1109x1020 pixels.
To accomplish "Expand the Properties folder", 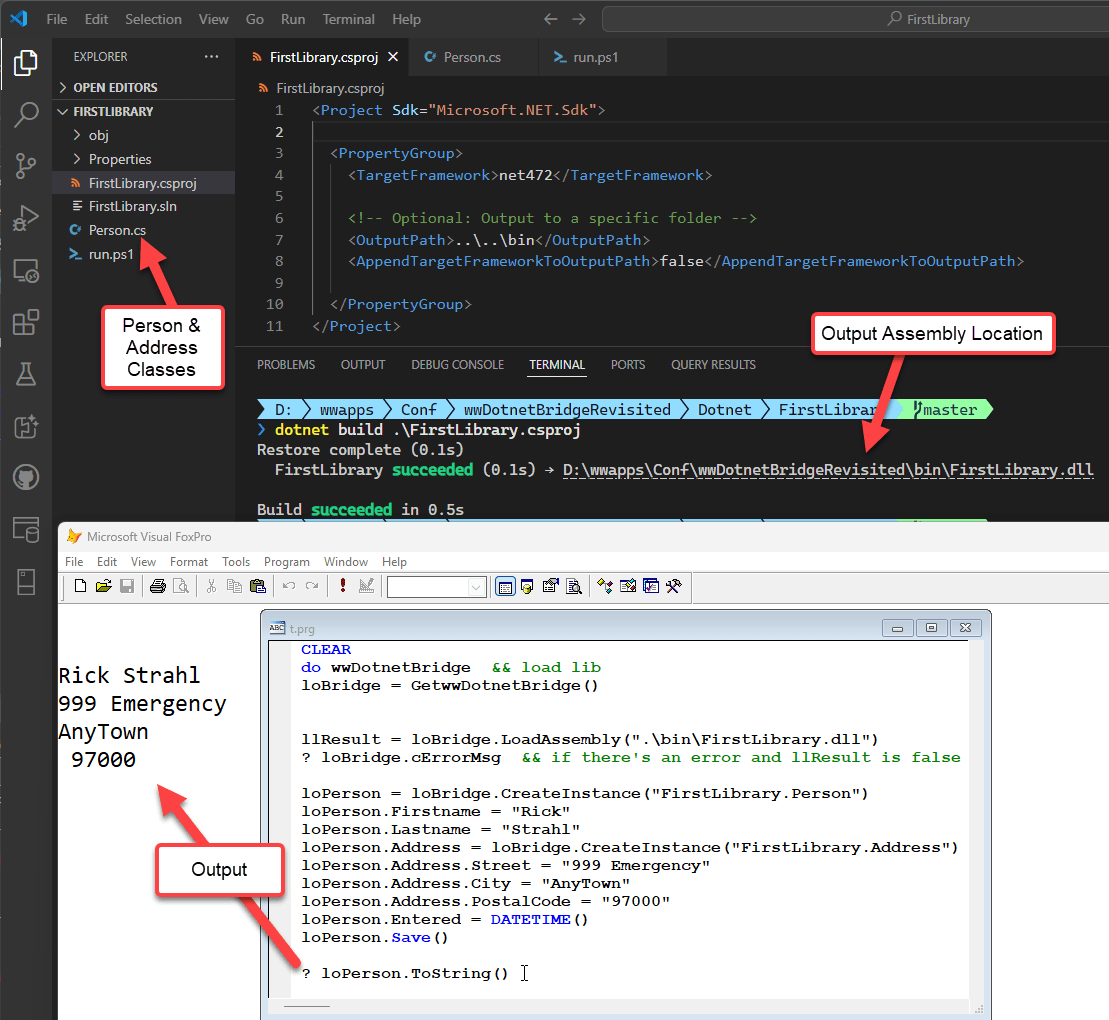I will 119,159.
